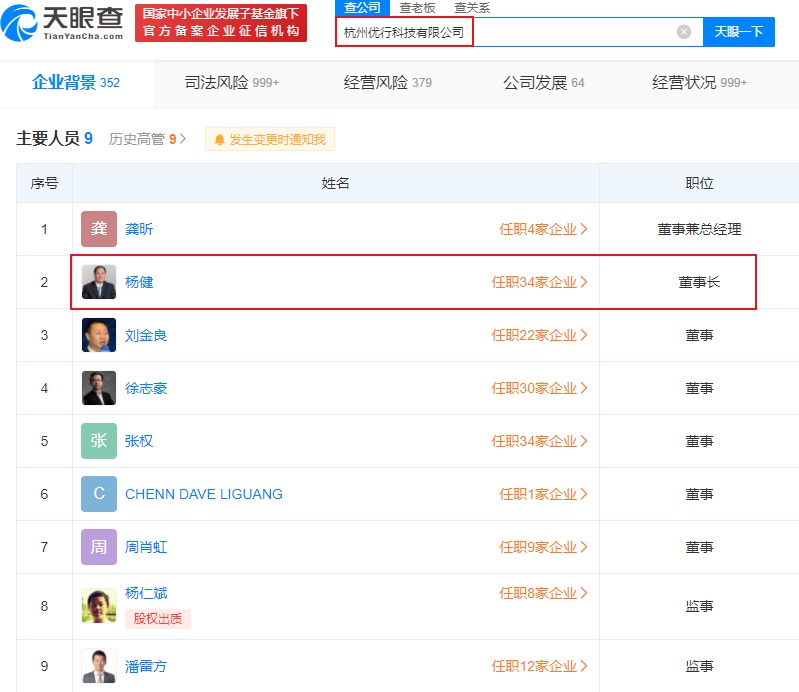The image size is (799, 692).
Task: Focus the company search input field
Action: (x=519, y=32)
